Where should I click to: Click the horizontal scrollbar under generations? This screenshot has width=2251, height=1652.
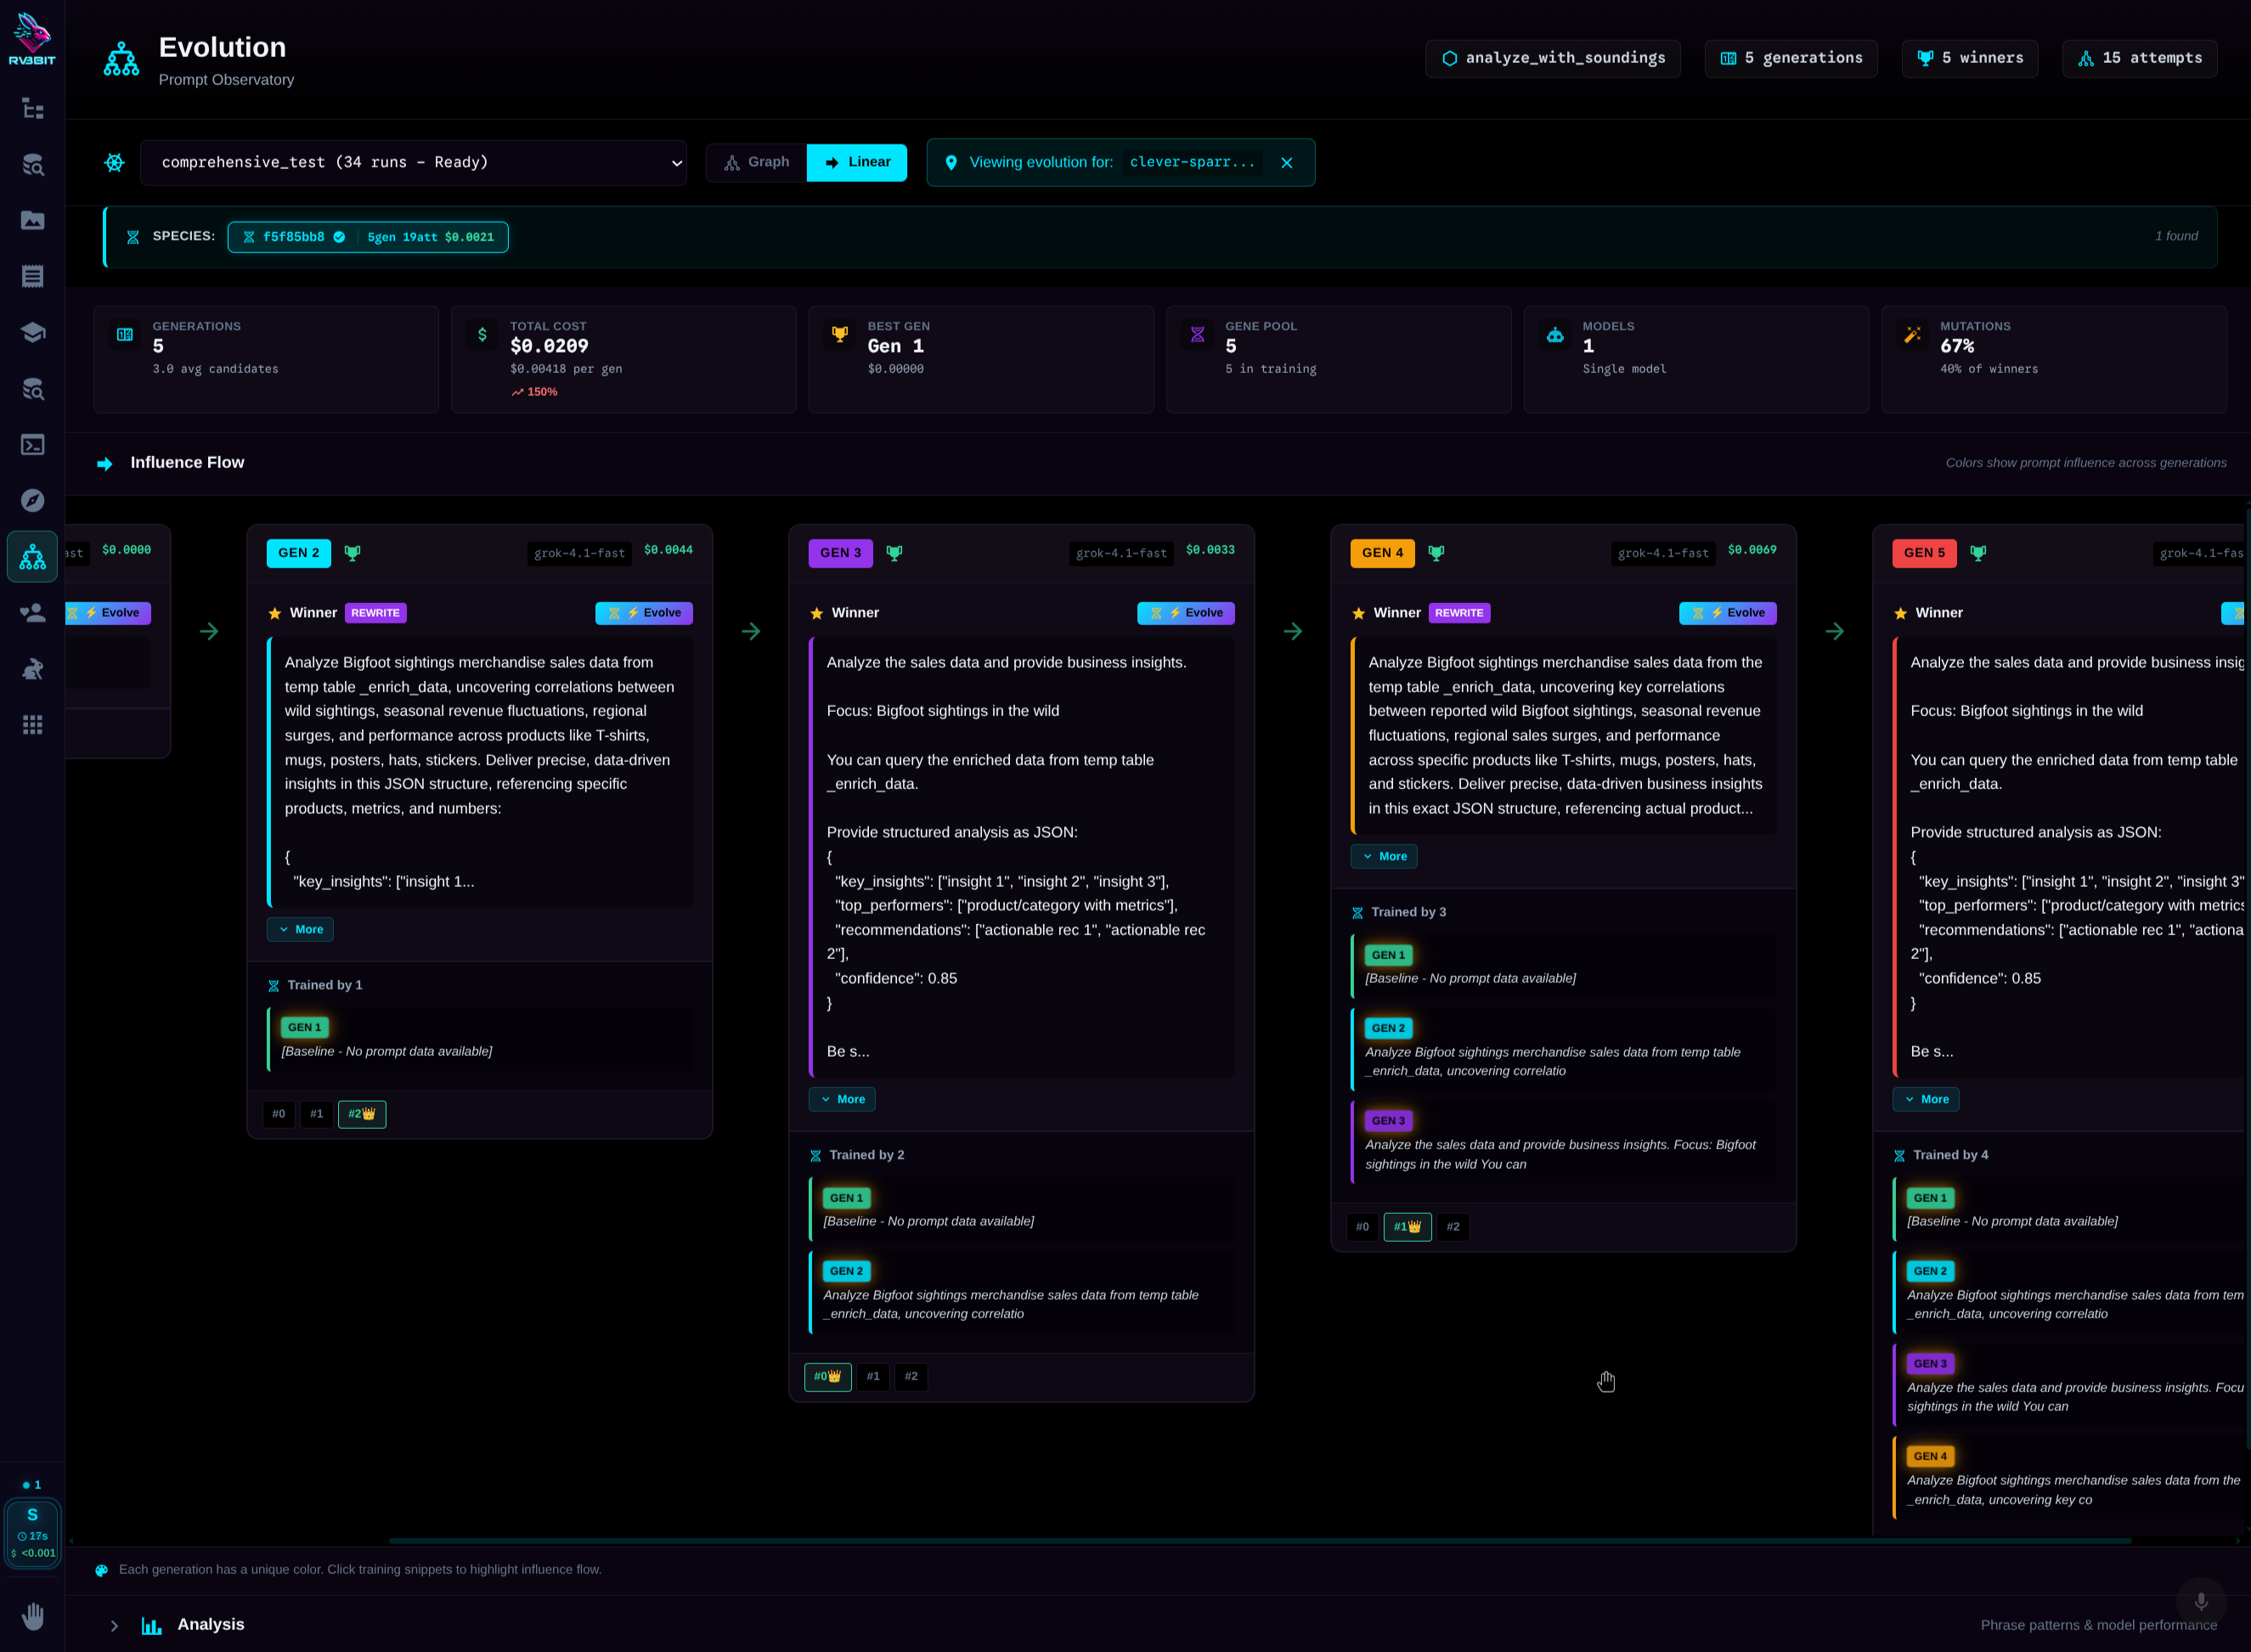tap(1260, 1541)
